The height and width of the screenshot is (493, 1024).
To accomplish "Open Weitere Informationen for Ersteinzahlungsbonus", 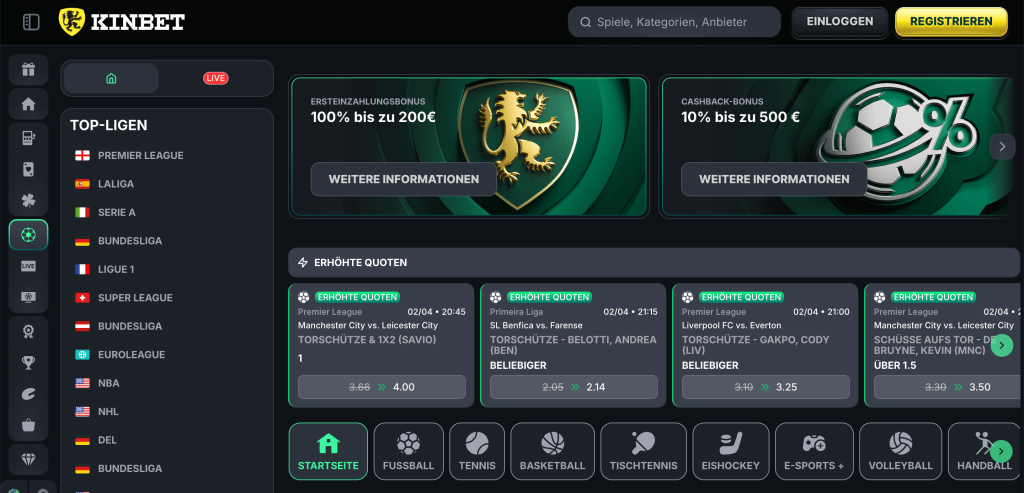I will 404,180.
